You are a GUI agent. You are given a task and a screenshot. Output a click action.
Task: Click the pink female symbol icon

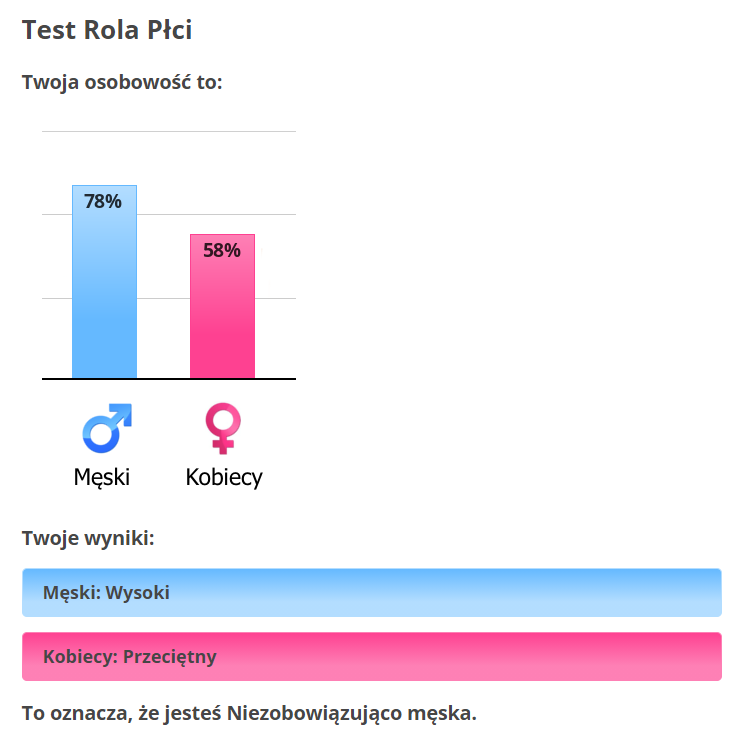223,428
